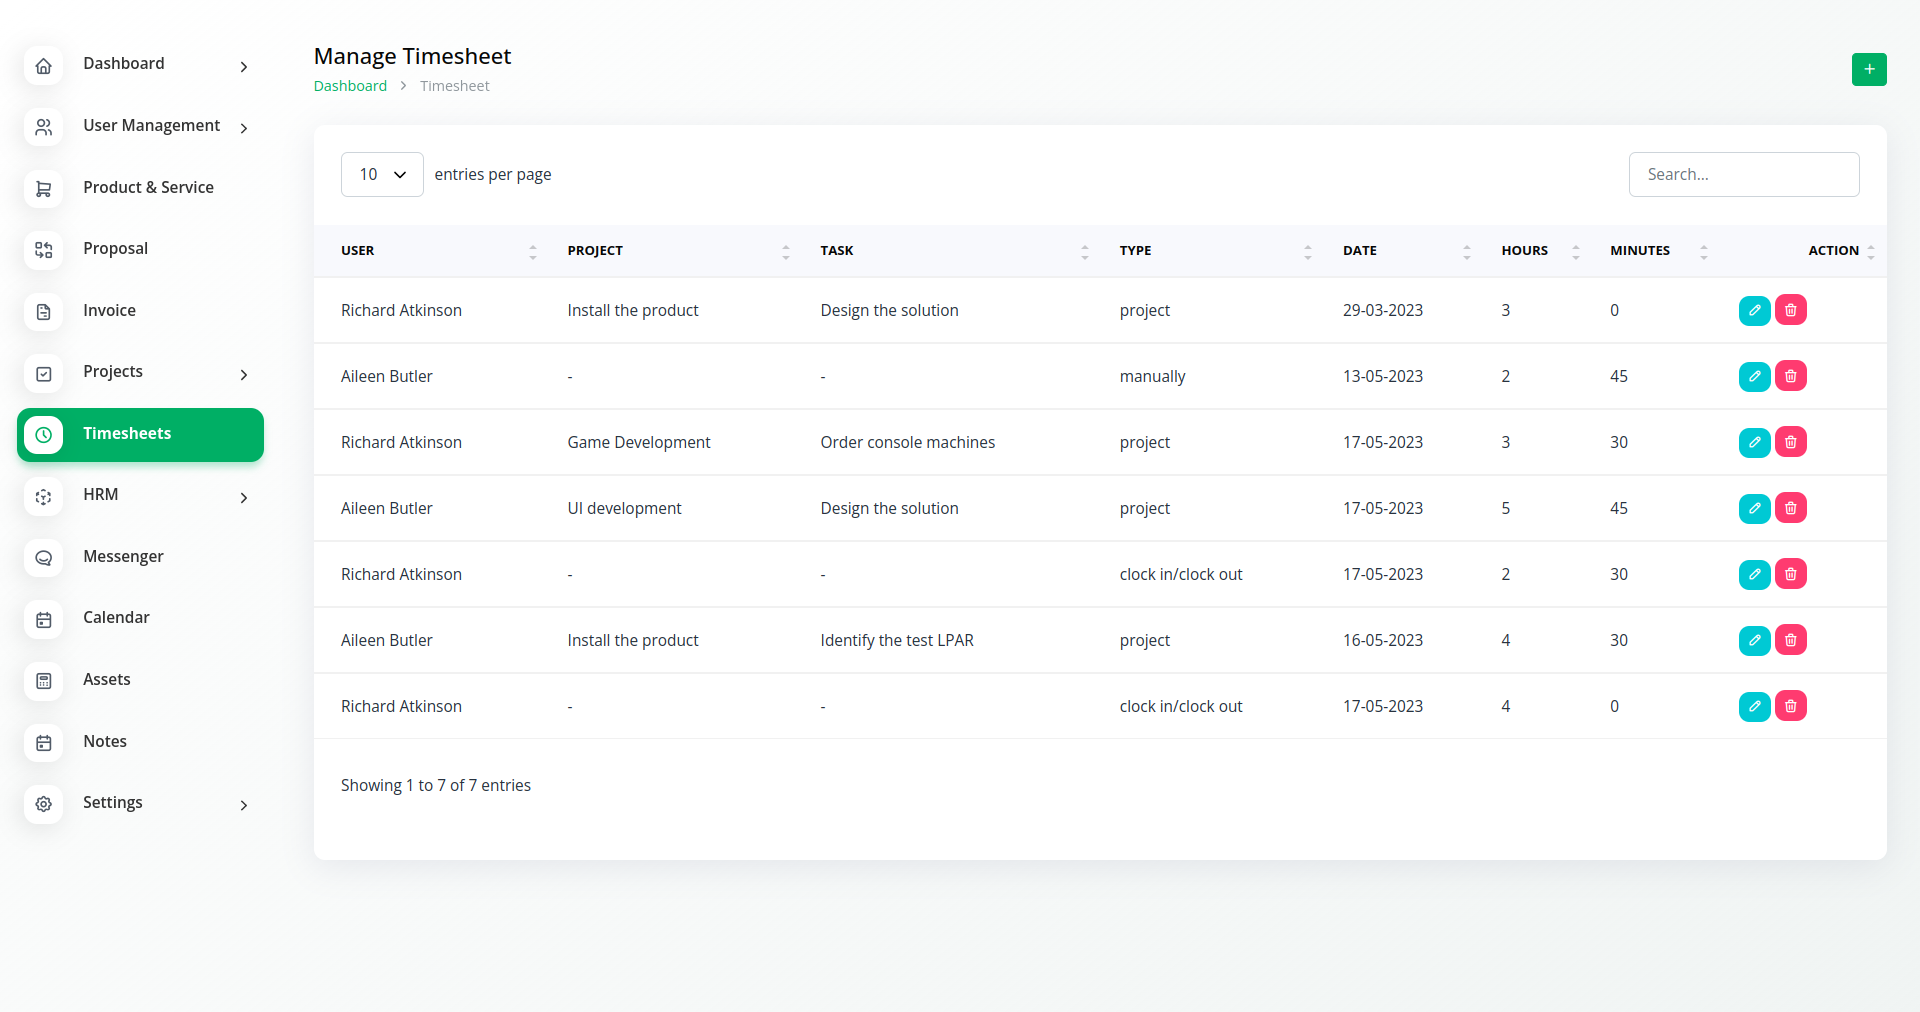The height and width of the screenshot is (1012, 1920).
Task: Open the Calendar icon in sidebar
Action: click(44, 619)
